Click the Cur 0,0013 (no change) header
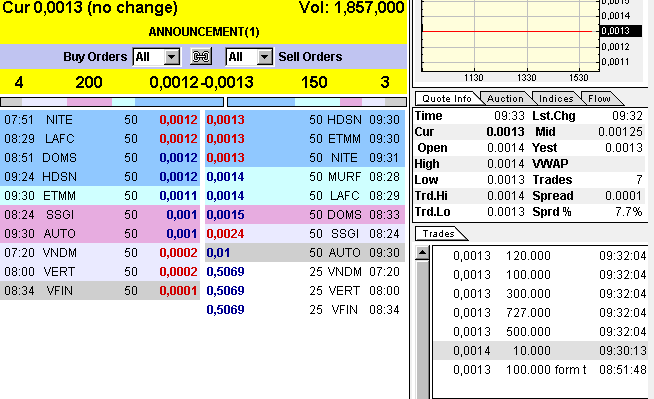Image resolution: width=654 pixels, height=399 pixels. (90, 8)
